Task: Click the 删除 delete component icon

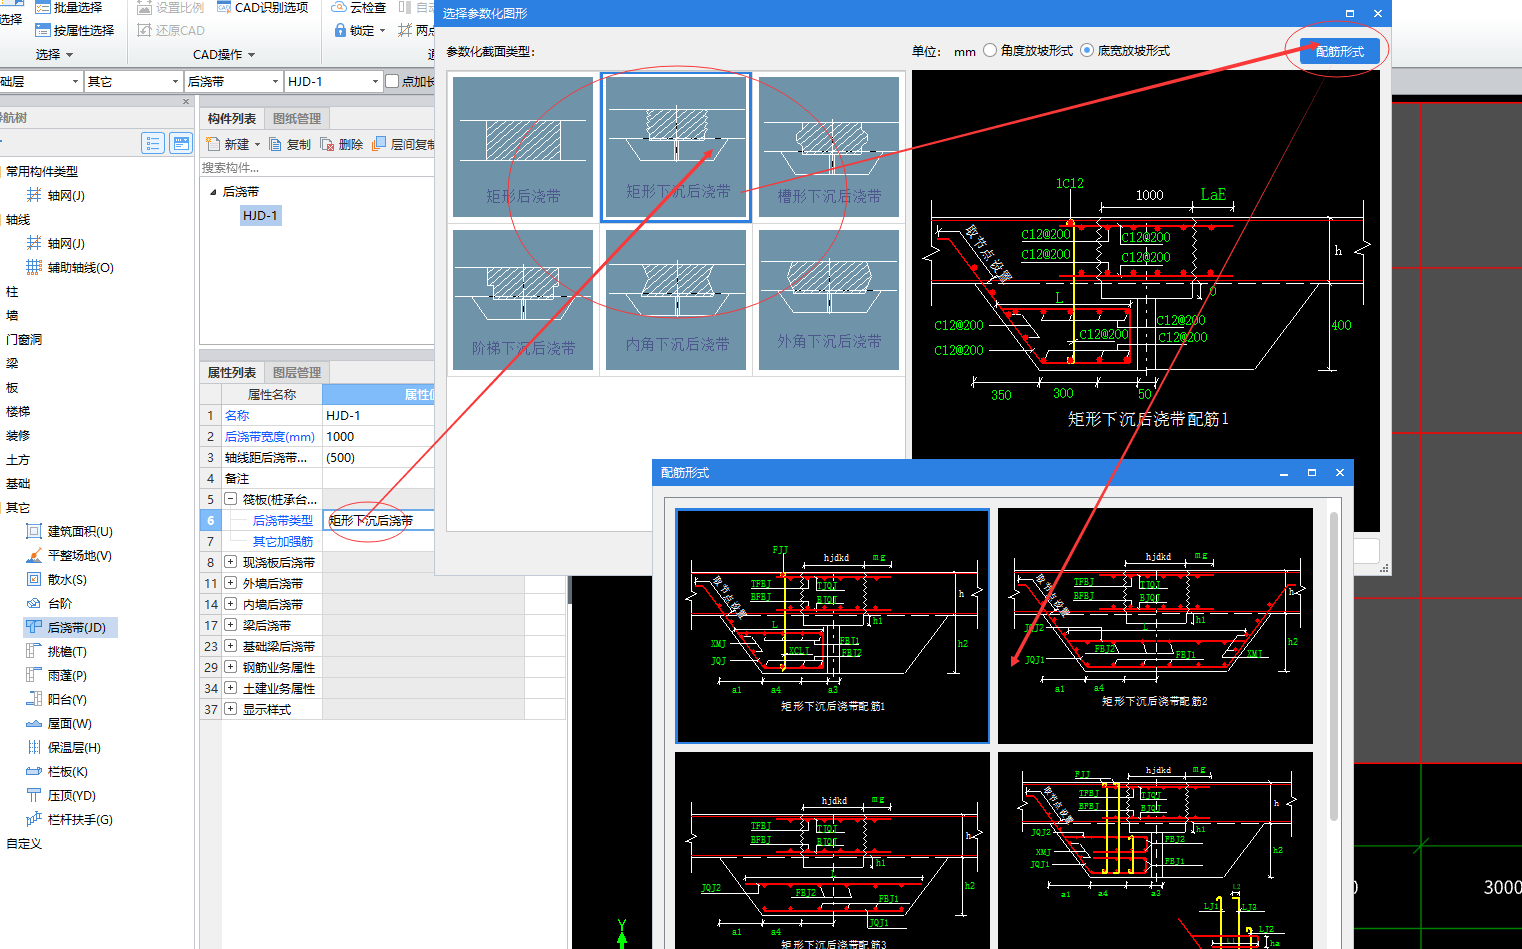Action: (327, 144)
